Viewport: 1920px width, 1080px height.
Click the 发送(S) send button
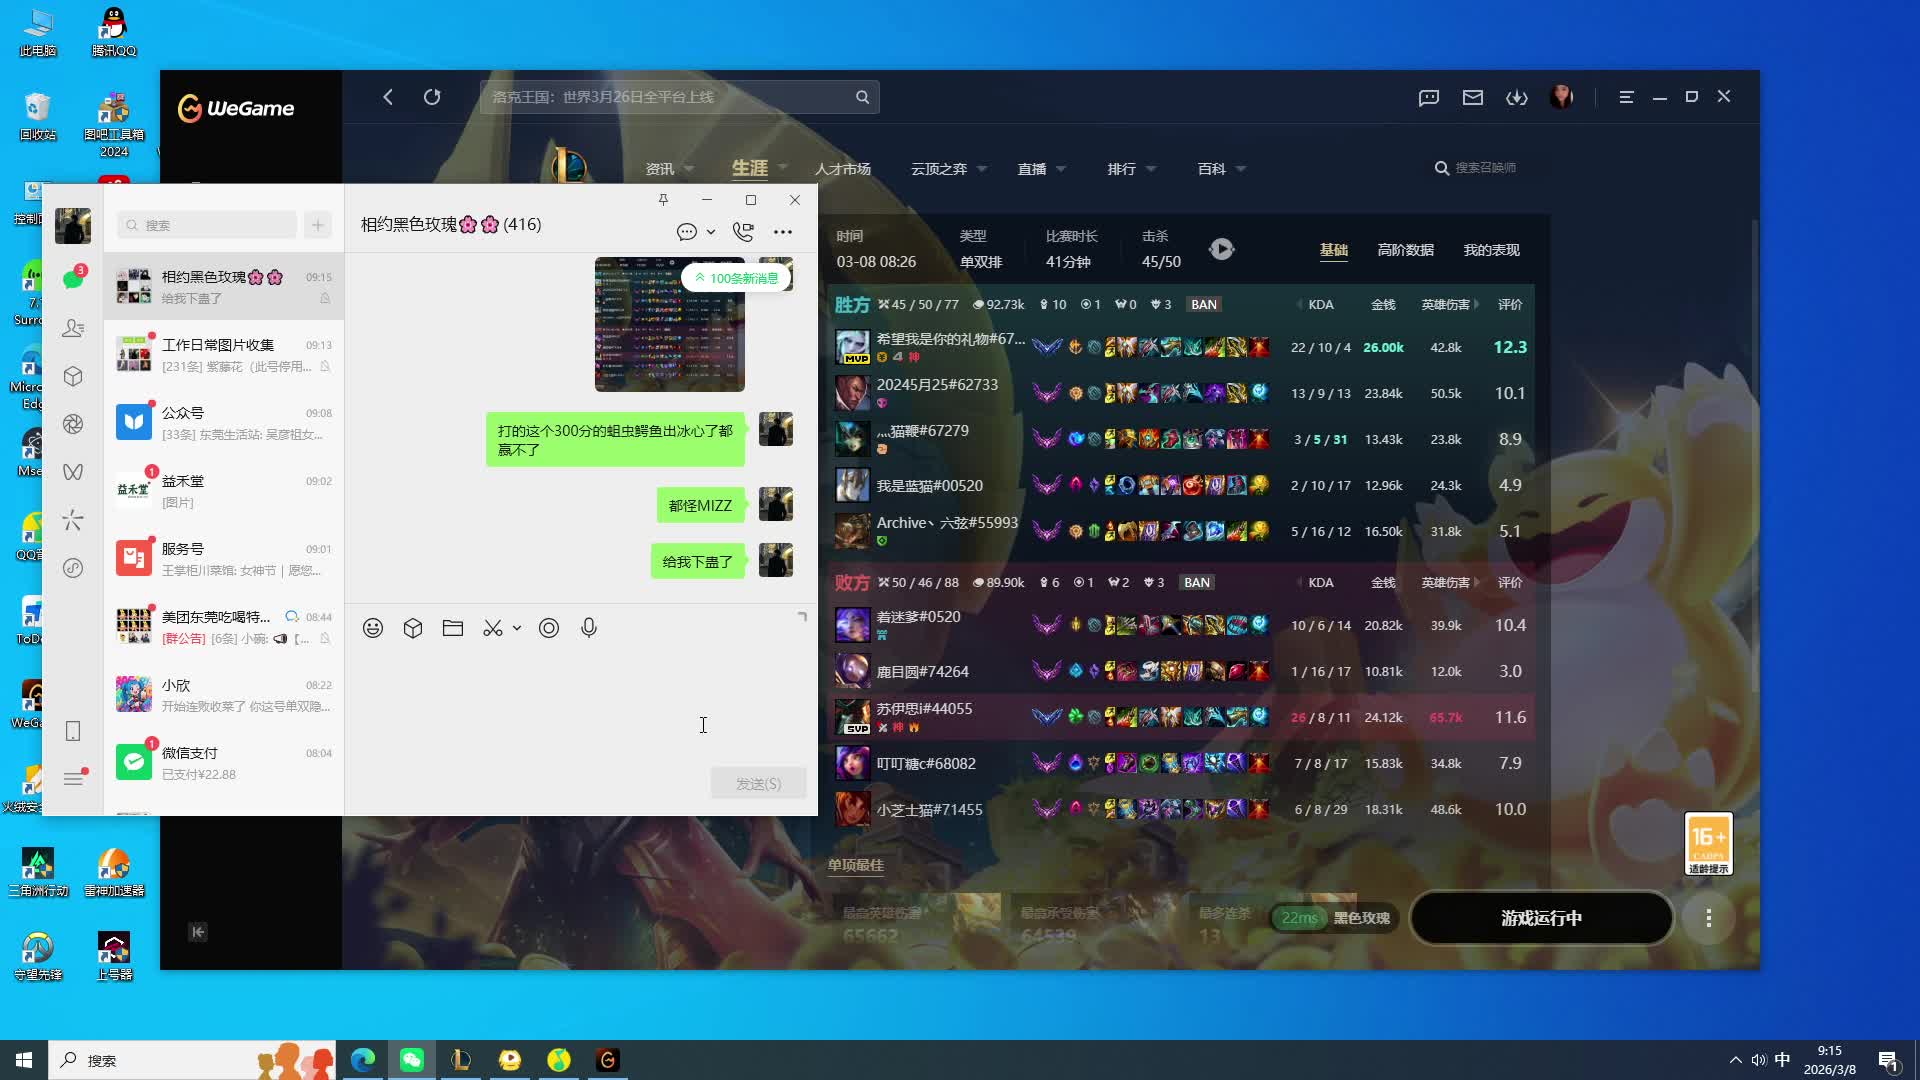[758, 783]
